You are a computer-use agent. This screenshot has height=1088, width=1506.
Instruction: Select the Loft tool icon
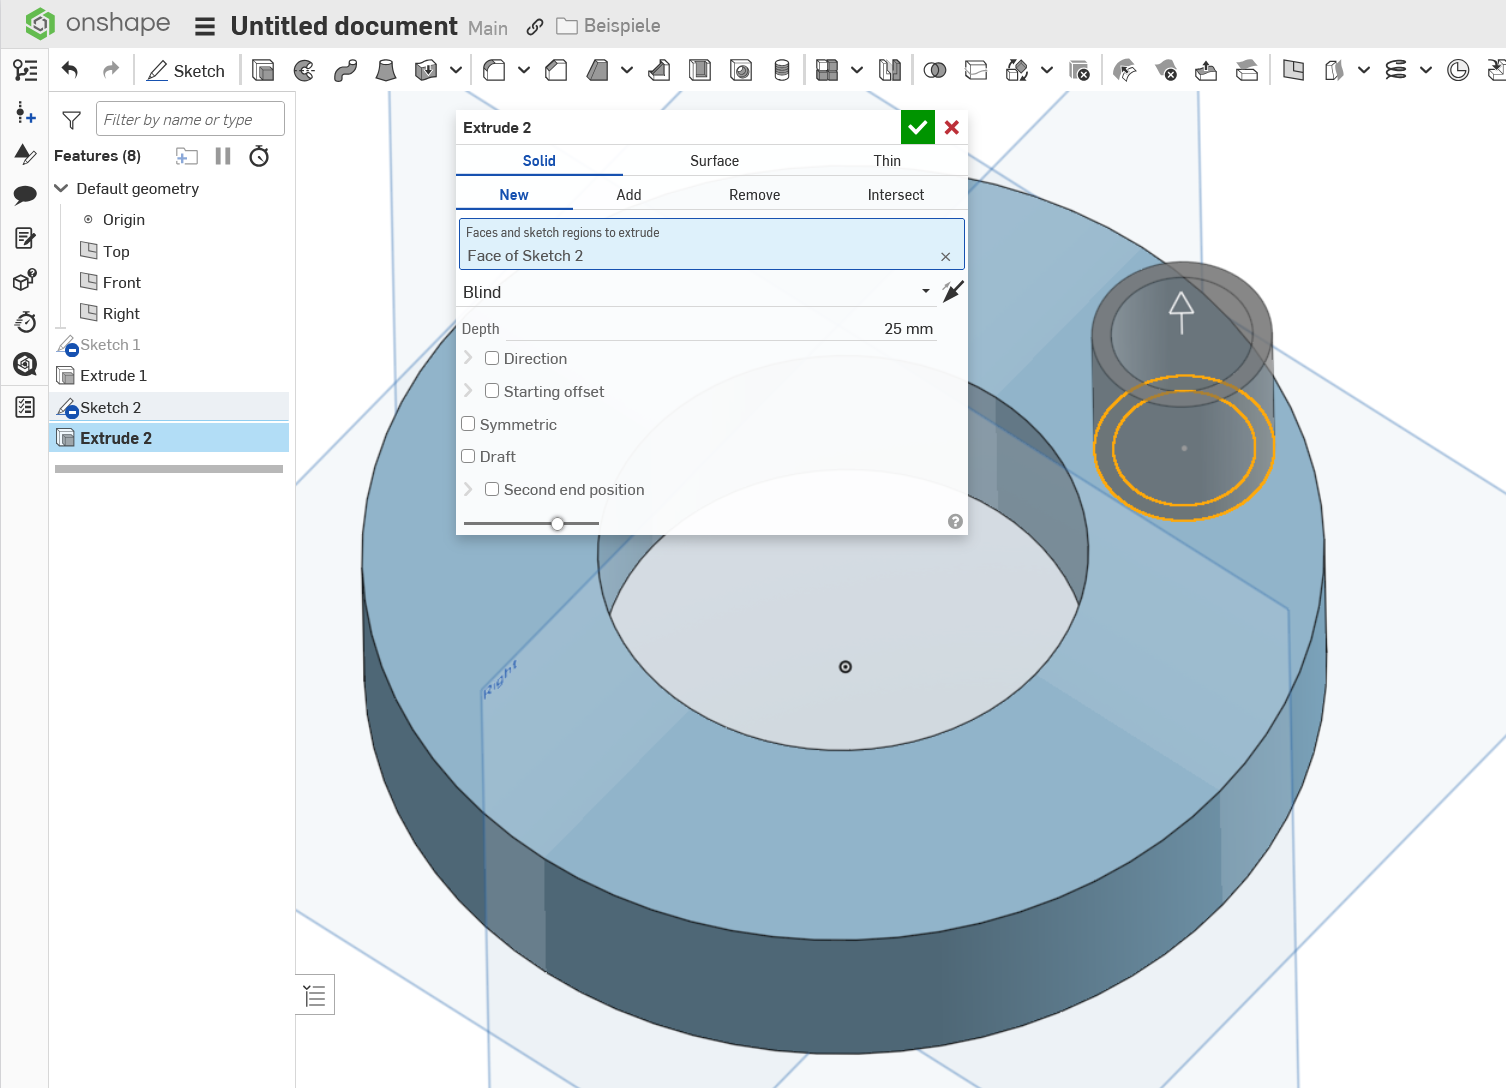click(x=386, y=70)
